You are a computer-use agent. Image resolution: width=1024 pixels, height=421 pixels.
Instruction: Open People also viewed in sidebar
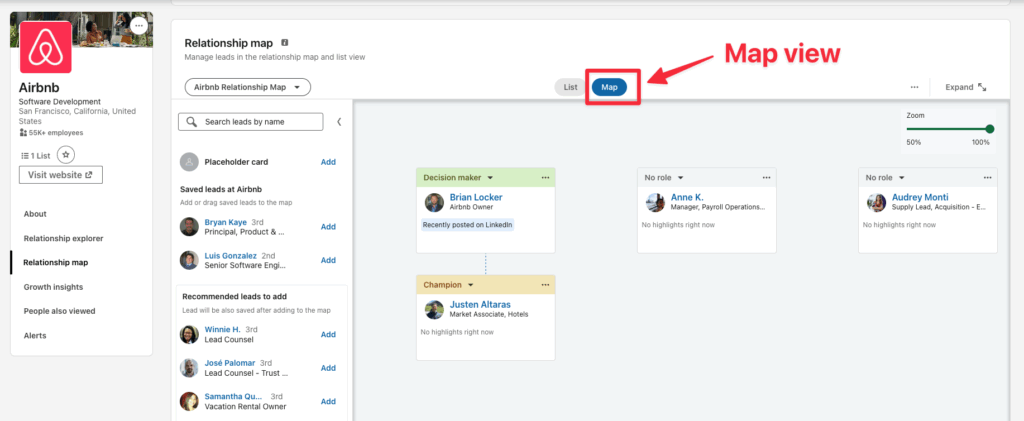coord(59,311)
